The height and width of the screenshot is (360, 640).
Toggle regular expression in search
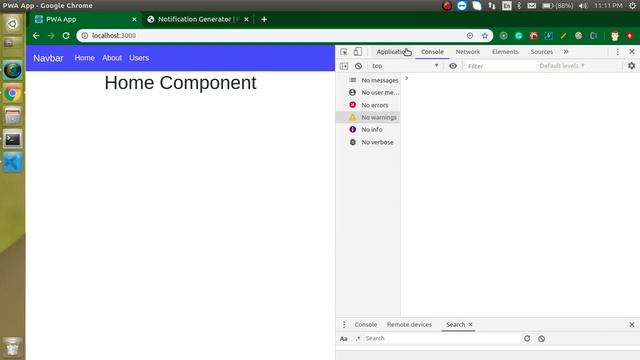point(358,338)
